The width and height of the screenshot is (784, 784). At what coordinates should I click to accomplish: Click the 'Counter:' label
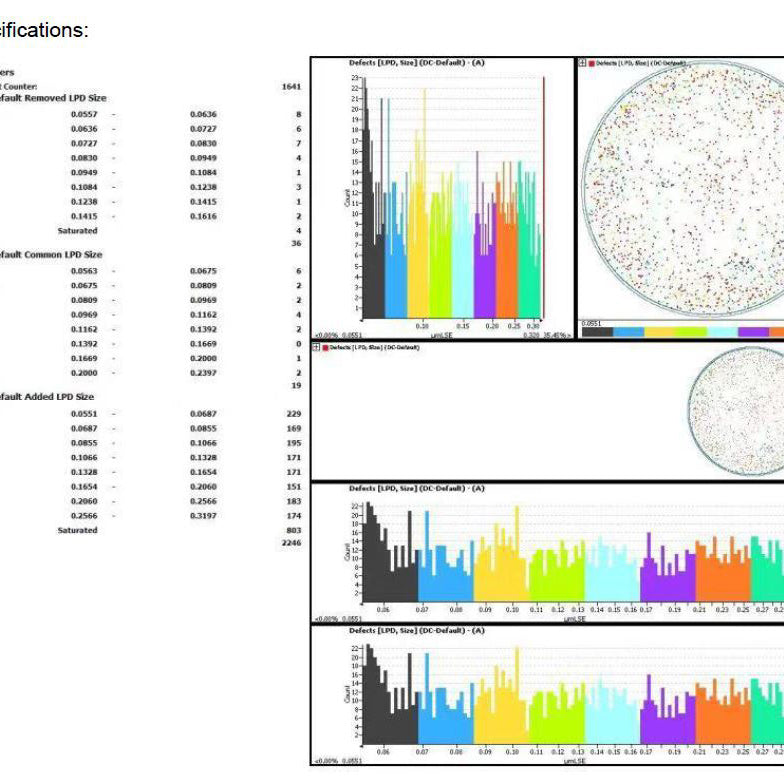pos(20,86)
